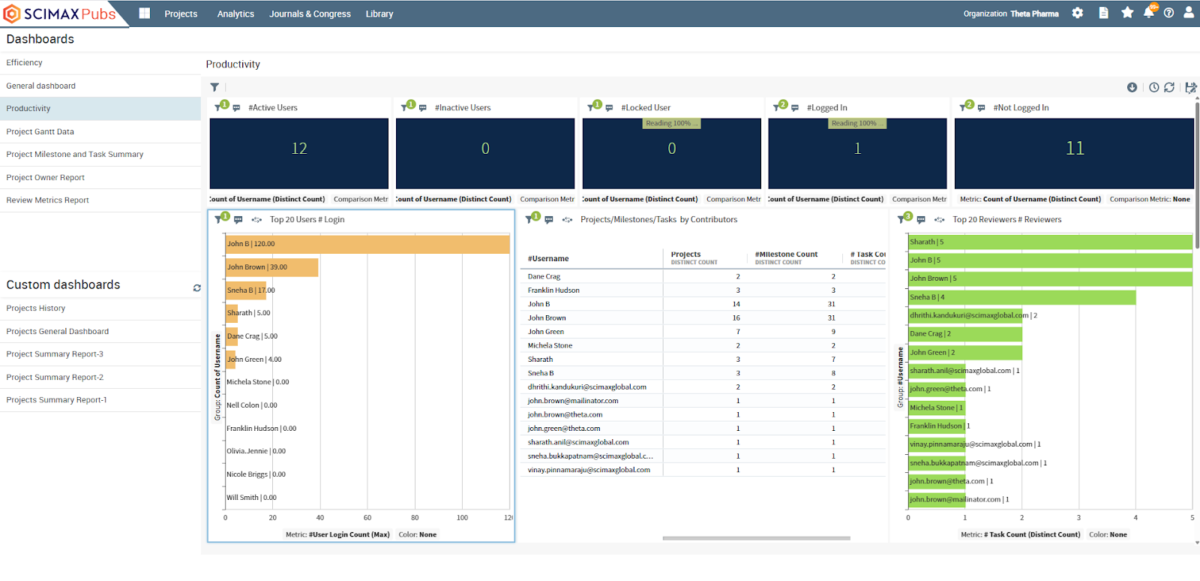Refresh the Custom dashboards list
The image size is (1200, 581).
point(197,288)
